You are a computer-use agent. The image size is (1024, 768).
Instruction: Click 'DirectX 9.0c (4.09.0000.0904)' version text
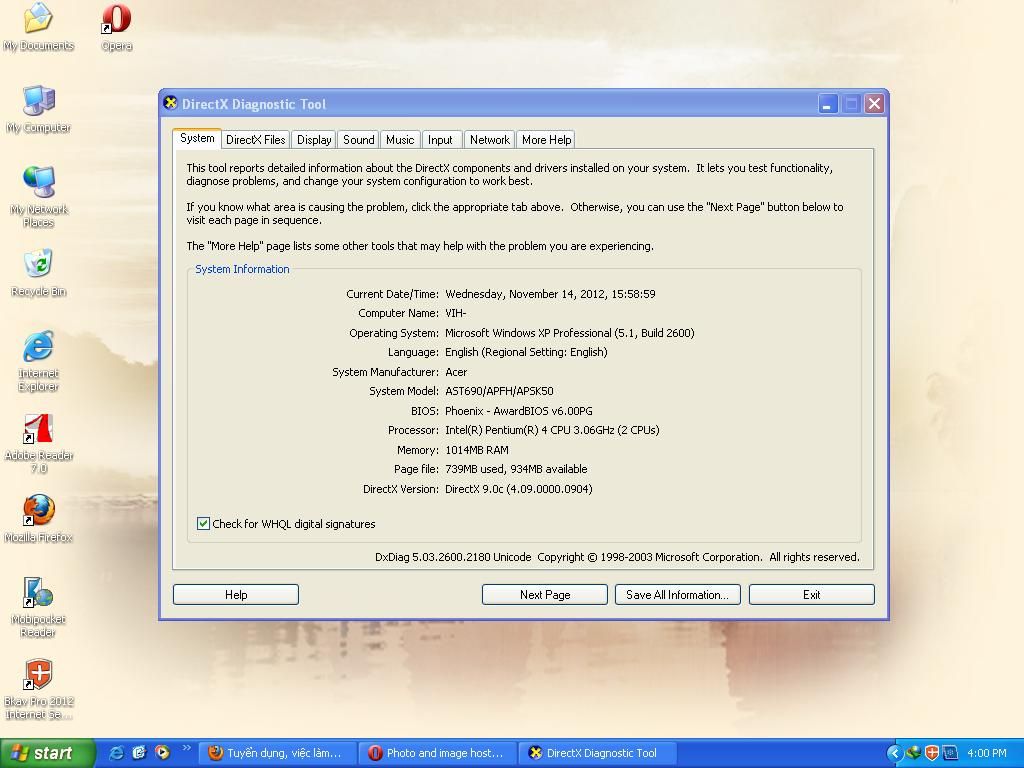[x=519, y=489]
